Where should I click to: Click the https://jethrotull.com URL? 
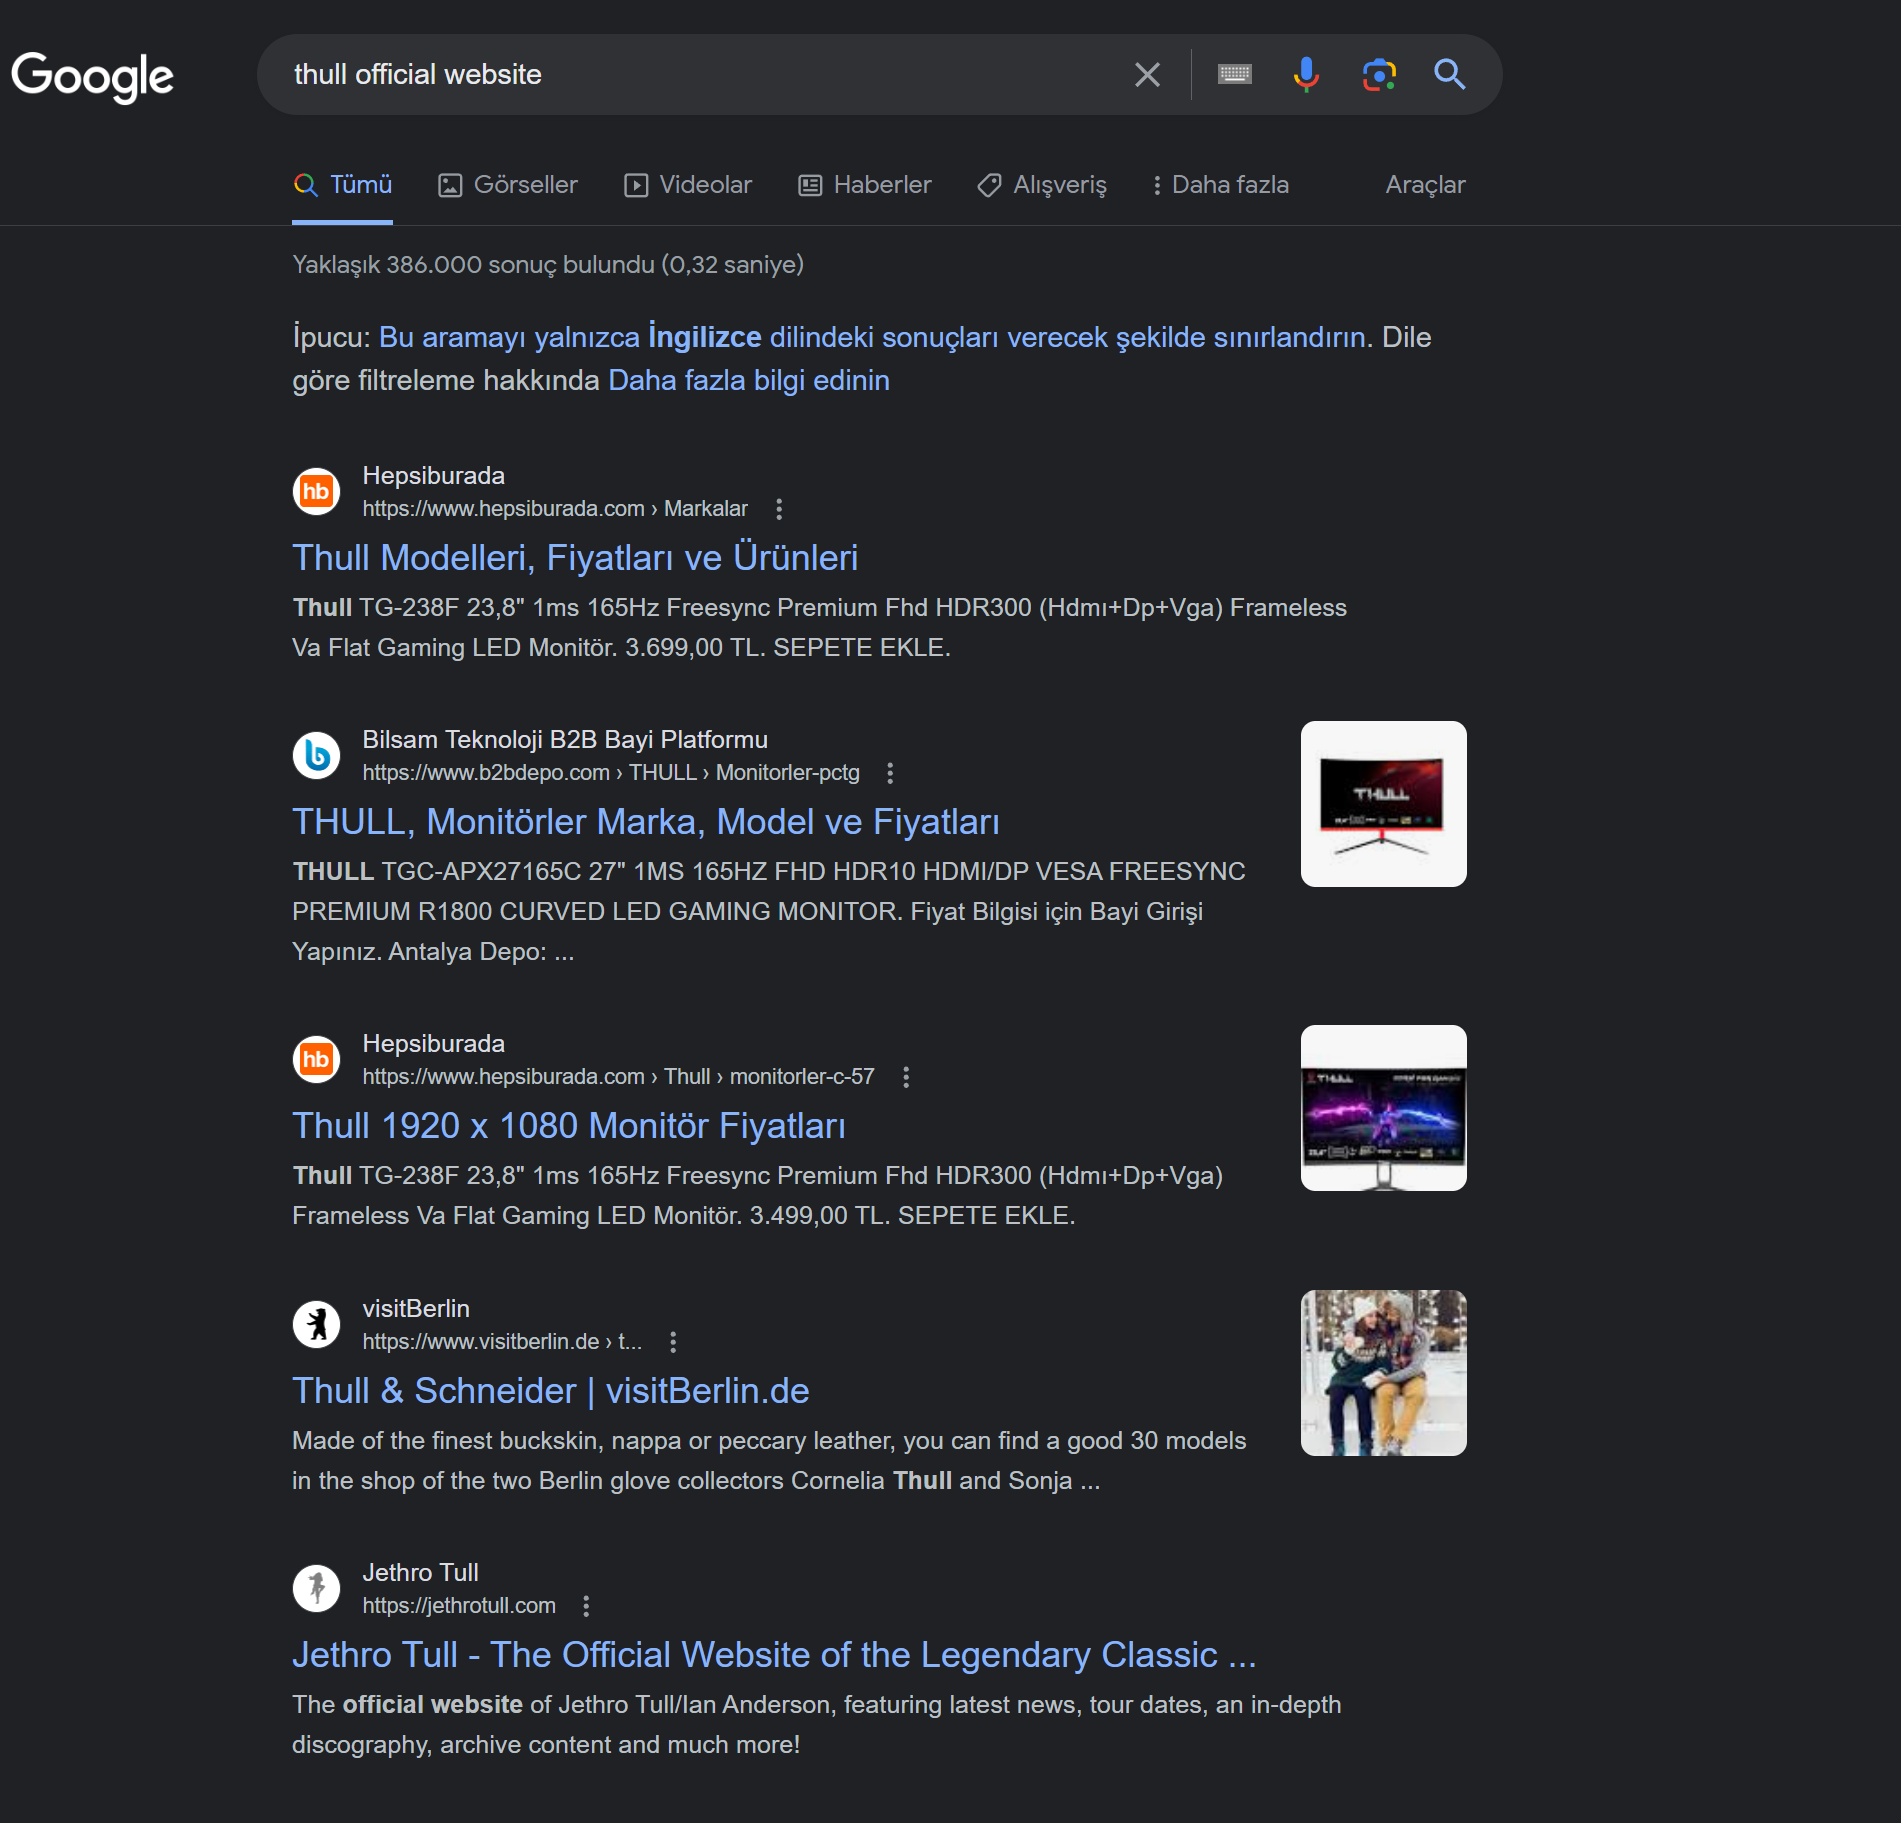pos(459,1606)
